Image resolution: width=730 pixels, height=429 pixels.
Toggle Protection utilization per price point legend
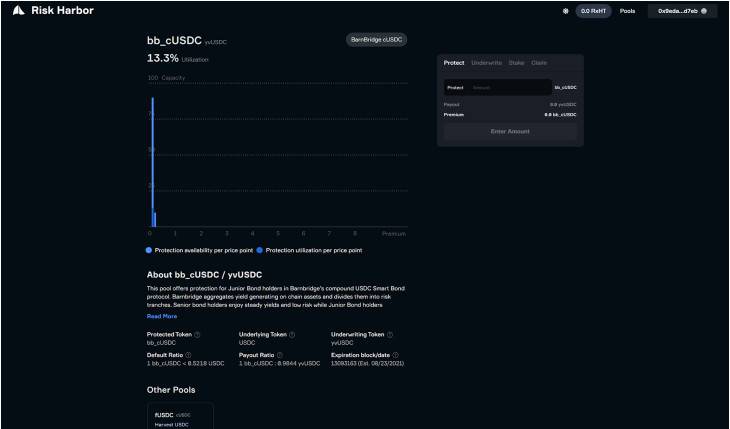[310, 250]
